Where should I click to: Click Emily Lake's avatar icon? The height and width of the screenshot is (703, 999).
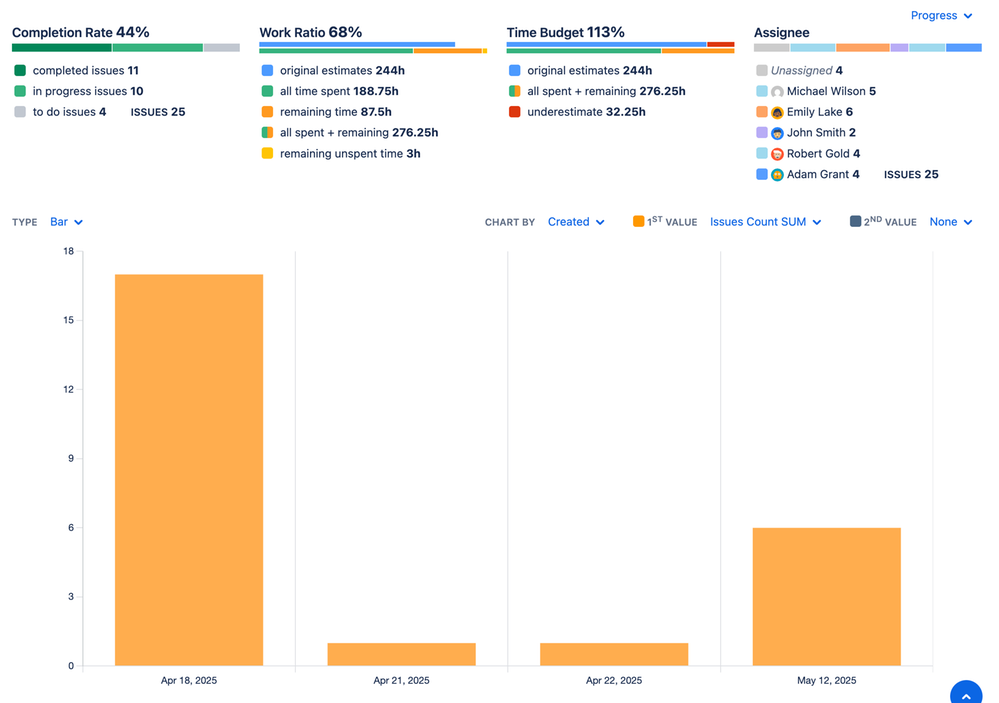777,113
